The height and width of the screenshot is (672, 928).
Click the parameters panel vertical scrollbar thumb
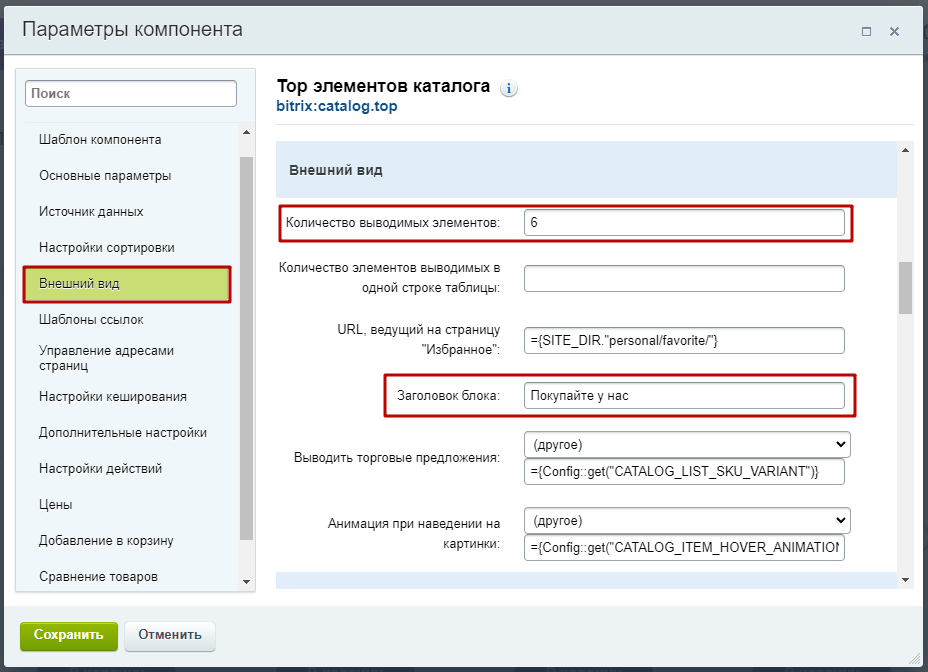tap(905, 288)
